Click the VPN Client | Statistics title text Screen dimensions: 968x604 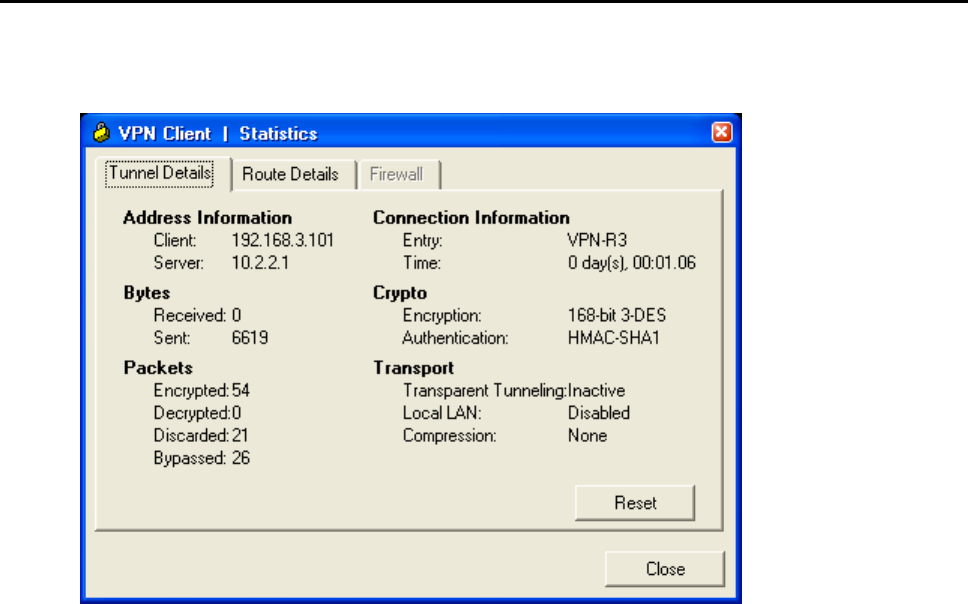(x=218, y=133)
